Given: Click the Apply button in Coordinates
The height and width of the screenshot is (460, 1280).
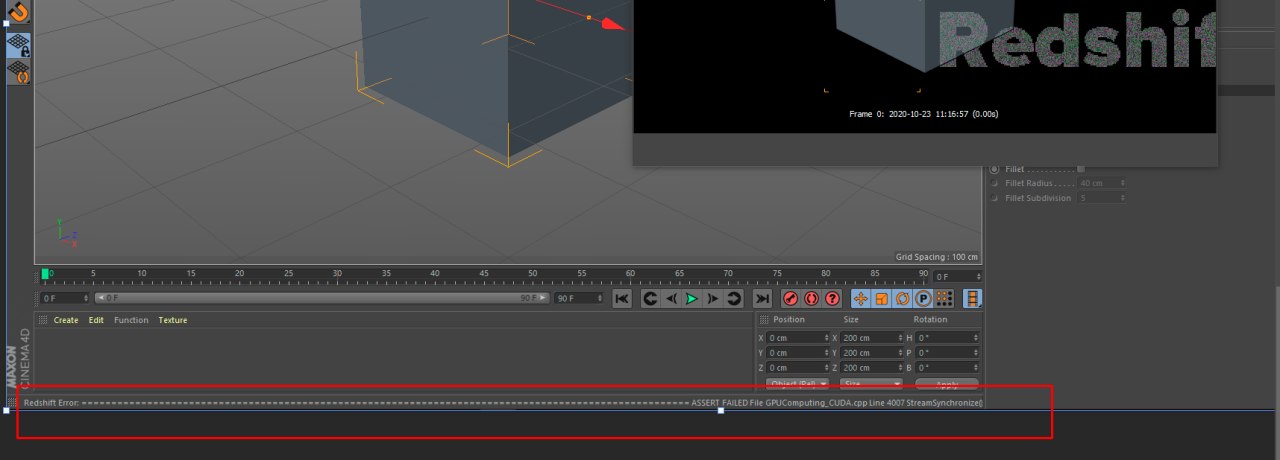Looking at the screenshot, I should pos(945,384).
